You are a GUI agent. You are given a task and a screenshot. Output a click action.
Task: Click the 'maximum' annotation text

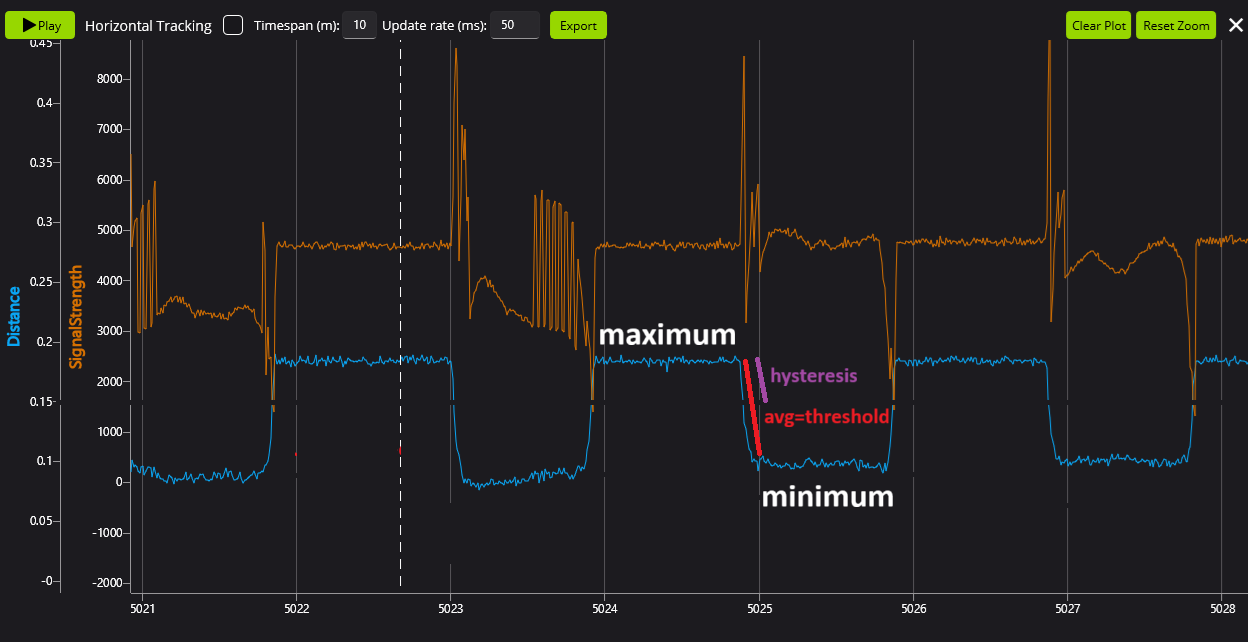(x=667, y=335)
